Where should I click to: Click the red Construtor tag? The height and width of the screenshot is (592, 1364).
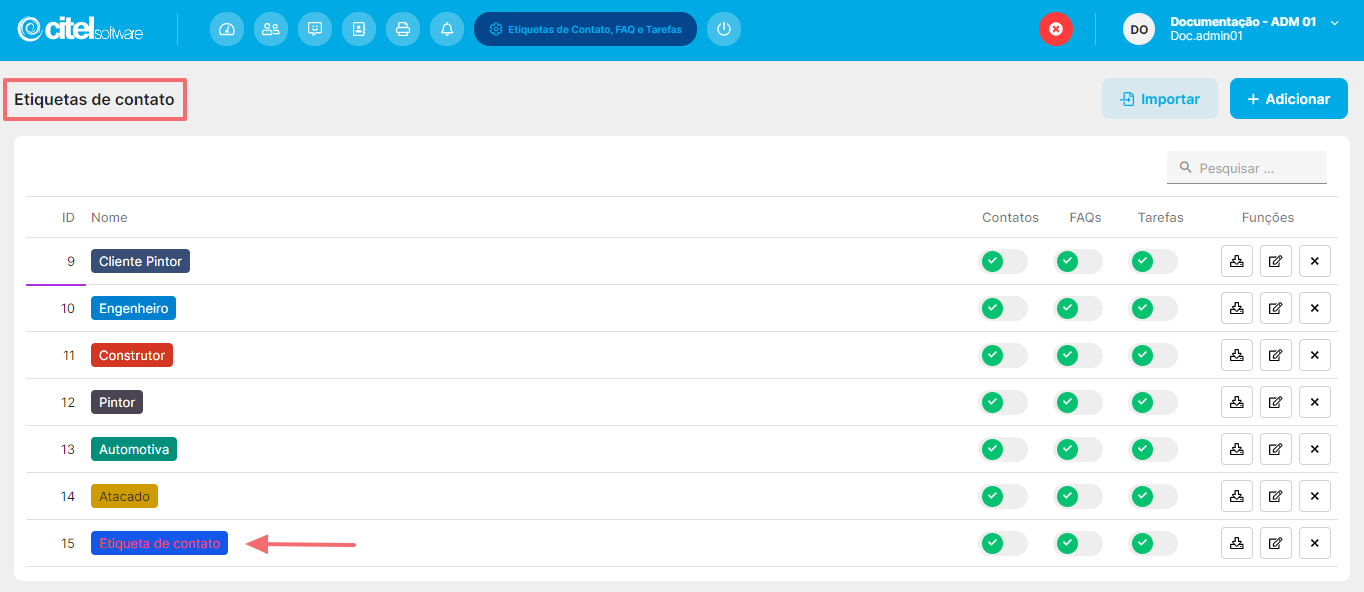(x=132, y=355)
